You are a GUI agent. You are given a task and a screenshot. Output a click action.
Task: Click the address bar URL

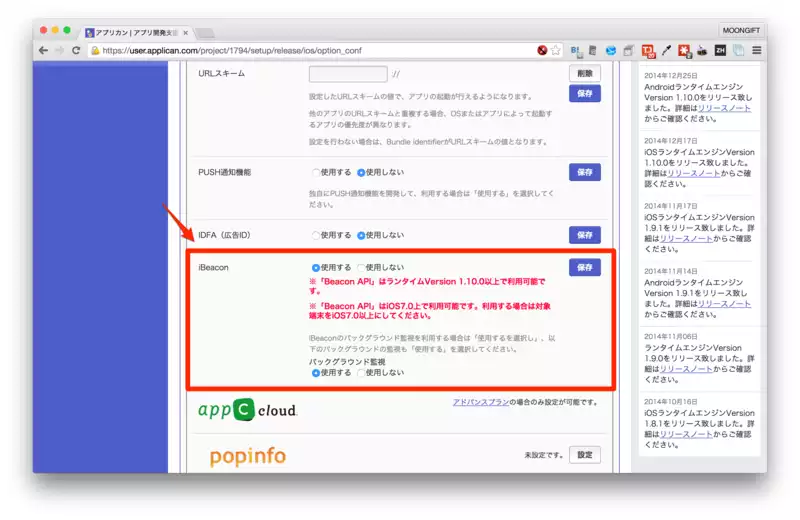[232, 51]
